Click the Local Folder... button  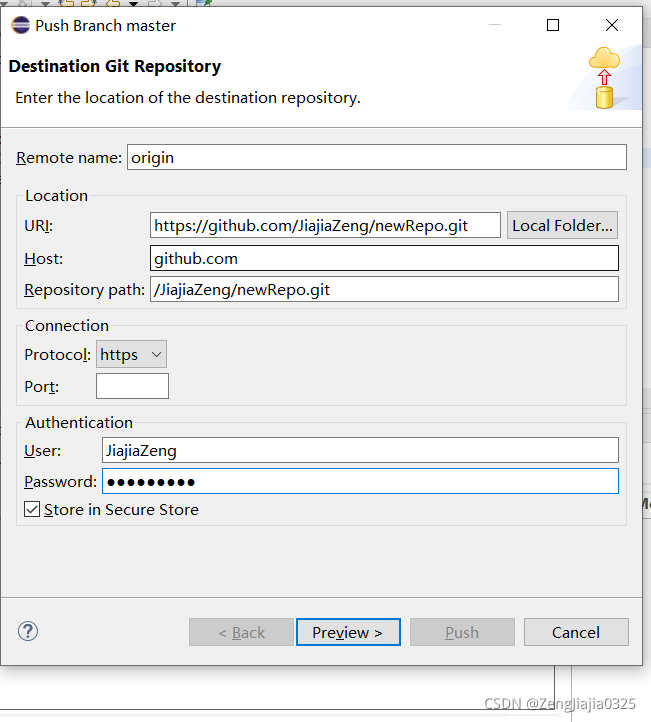[562, 225]
